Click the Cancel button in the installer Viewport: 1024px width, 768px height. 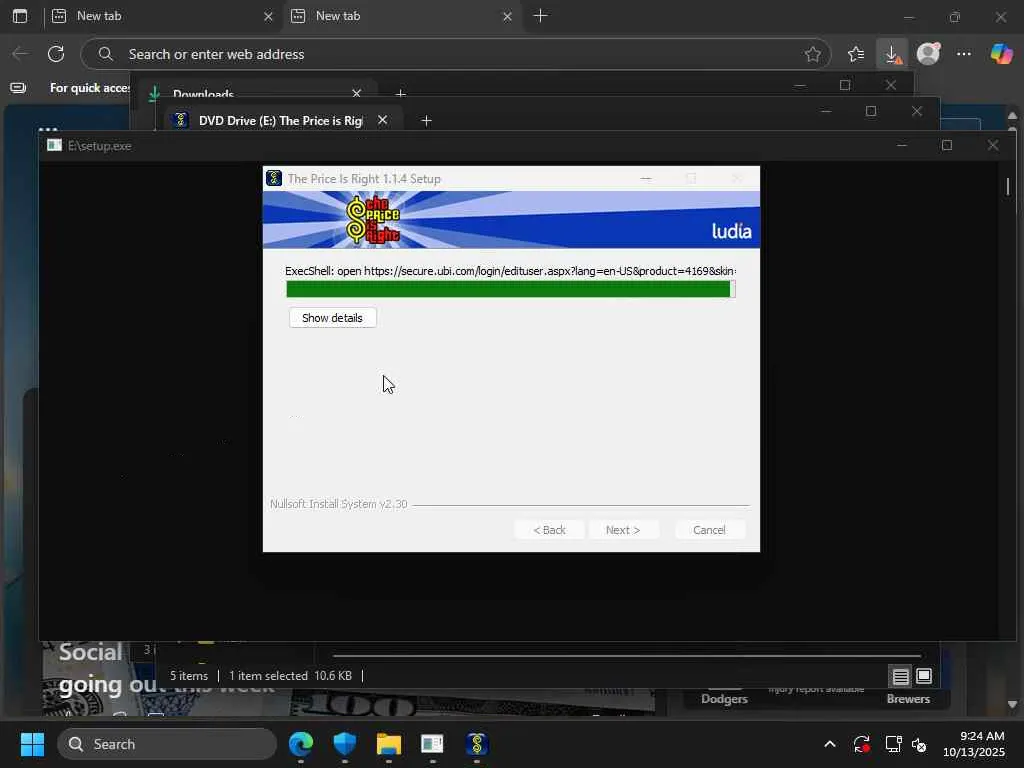tap(709, 530)
